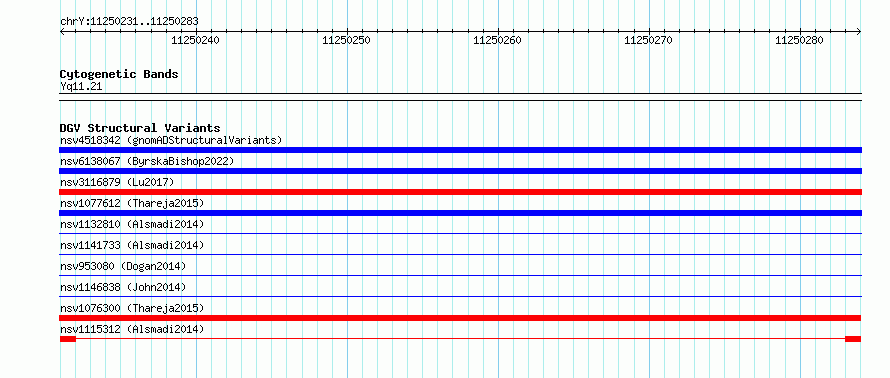
Task: Click the nsv4518342 gnomAD variant label
Action: tap(171, 140)
